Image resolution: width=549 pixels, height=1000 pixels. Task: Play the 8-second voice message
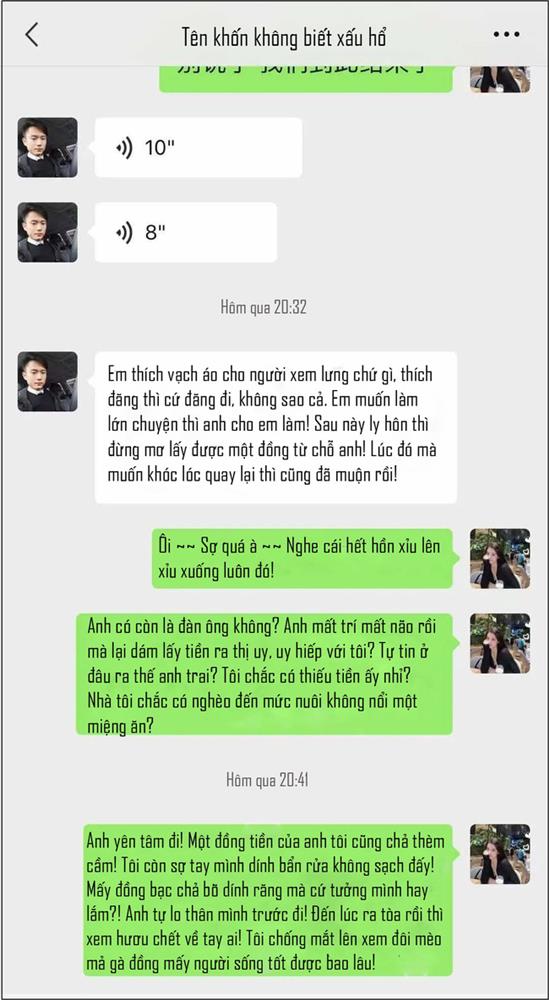point(186,232)
